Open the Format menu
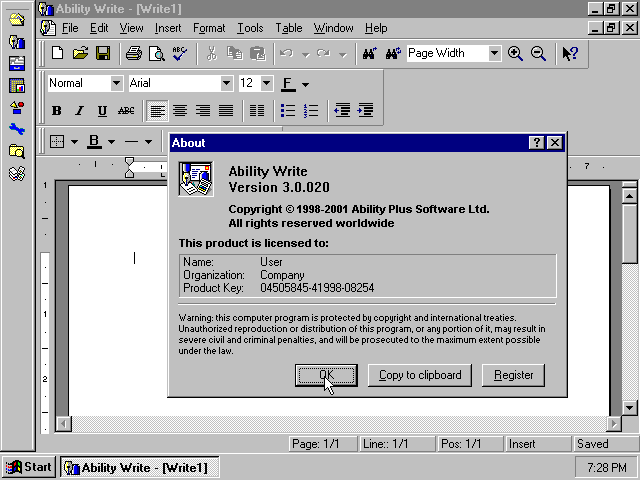 pyautogui.click(x=209, y=28)
